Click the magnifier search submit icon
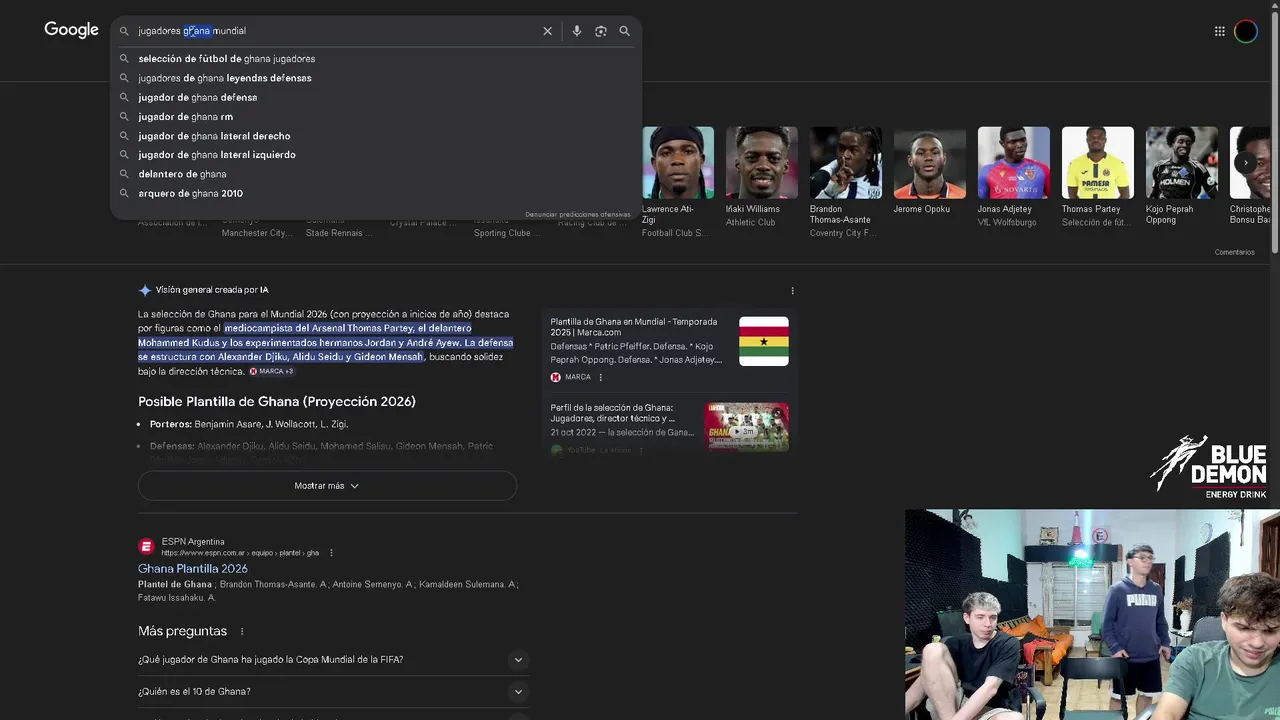This screenshot has height=720, width=1280. pos(625,31)
